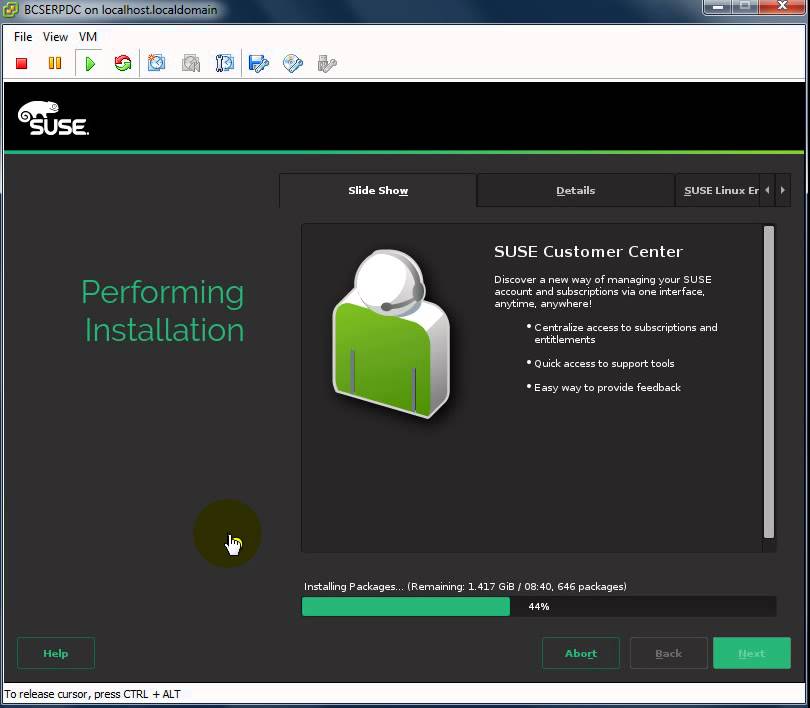Open the snapshot manager icon
This screenshot has width=810, height=708.
pyautogui.click(x=225, y=64)
